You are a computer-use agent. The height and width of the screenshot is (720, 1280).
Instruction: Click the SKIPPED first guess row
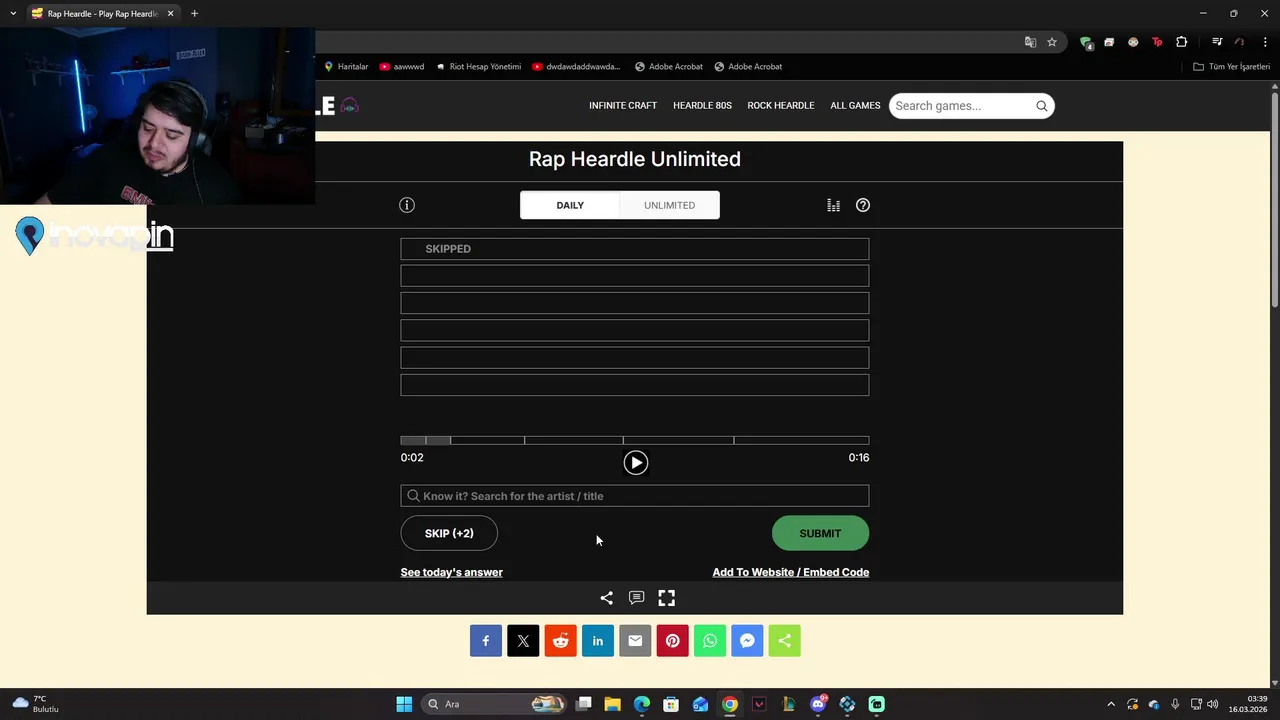tap(635, 249)
